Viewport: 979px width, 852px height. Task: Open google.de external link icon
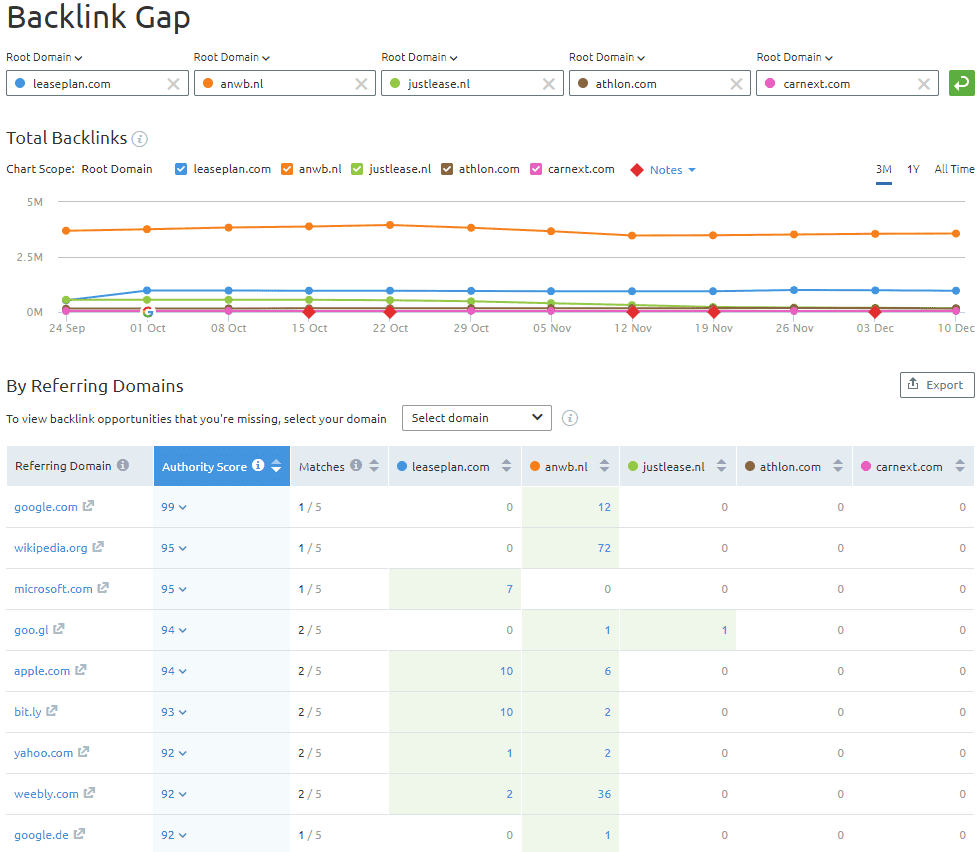pyautogui.click(x=79, y=834)
